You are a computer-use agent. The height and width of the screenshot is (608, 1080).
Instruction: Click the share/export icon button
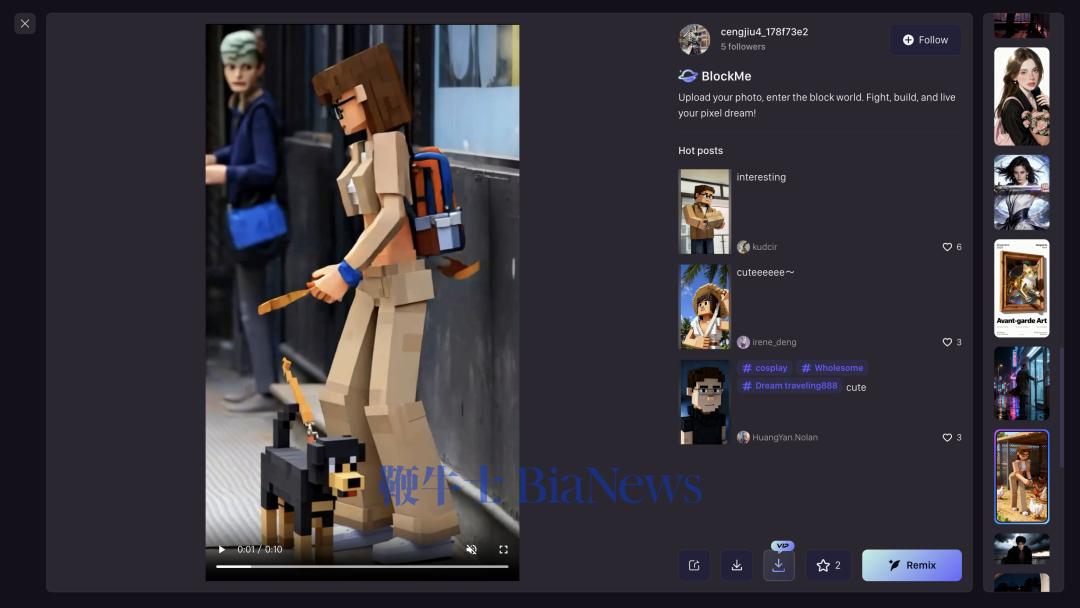pyautogui.click(x=694, y=566)
